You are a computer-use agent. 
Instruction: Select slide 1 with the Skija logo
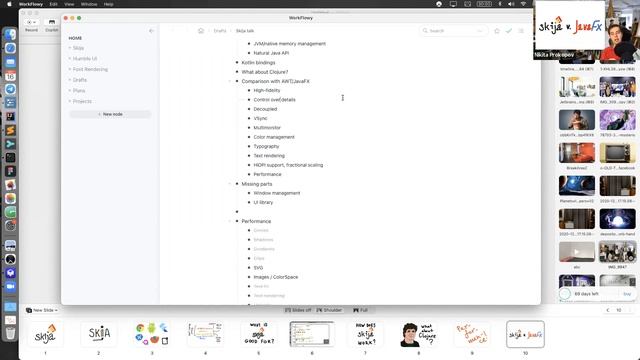click(45, 334)
